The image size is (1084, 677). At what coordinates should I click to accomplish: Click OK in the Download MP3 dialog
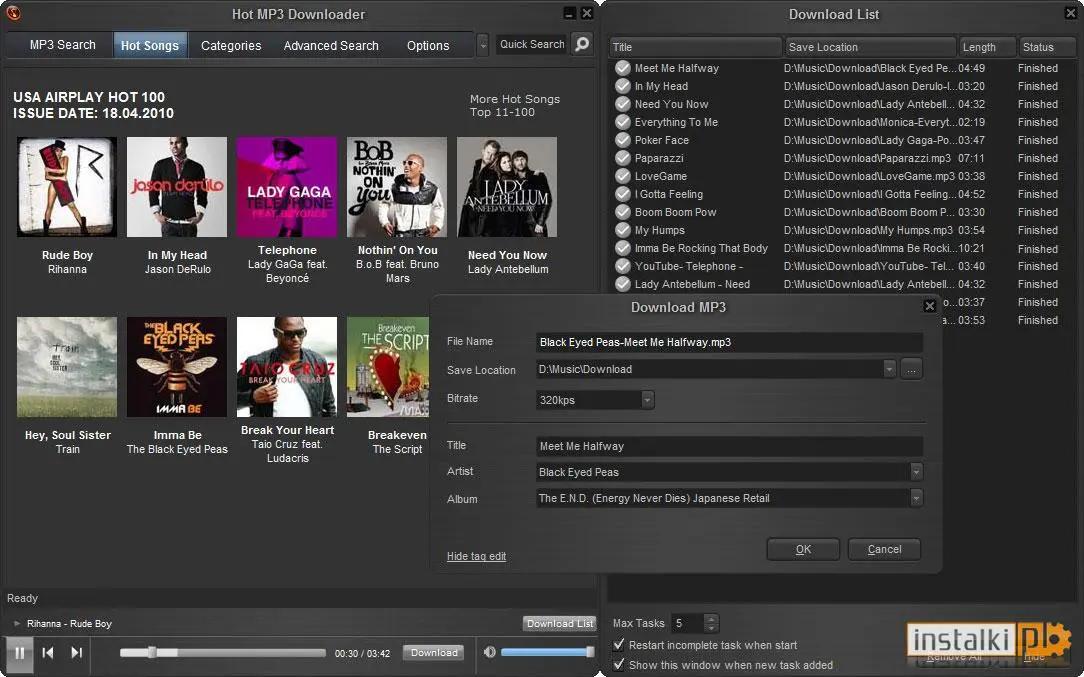tap(803, 549)
